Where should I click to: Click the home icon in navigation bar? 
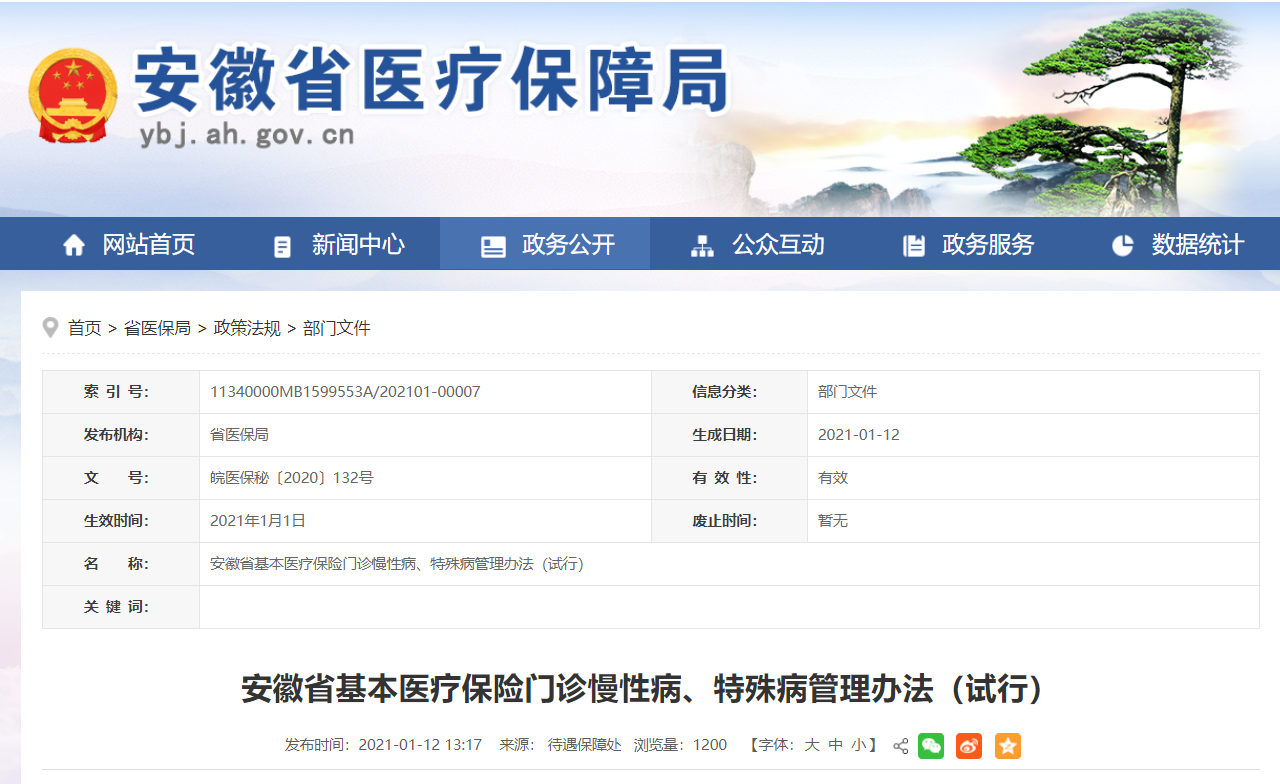(x=74, y=245)
